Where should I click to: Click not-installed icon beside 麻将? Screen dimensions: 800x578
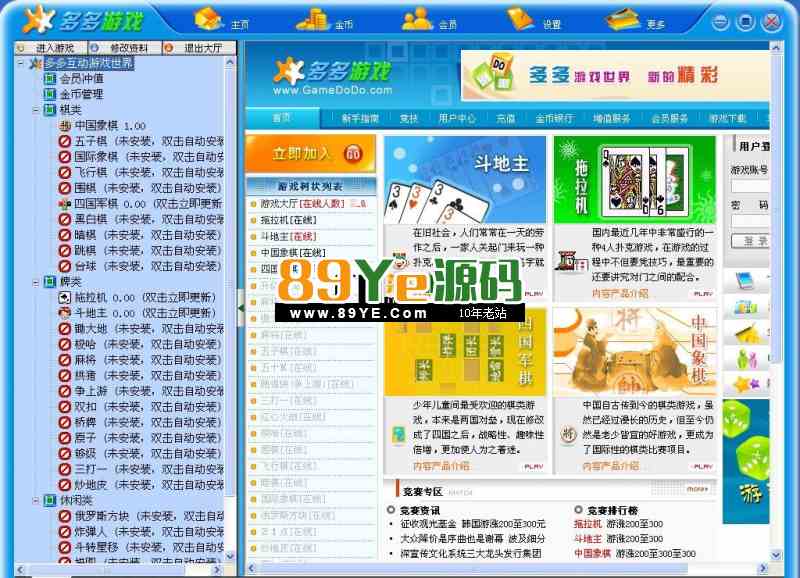coord(65,360)
